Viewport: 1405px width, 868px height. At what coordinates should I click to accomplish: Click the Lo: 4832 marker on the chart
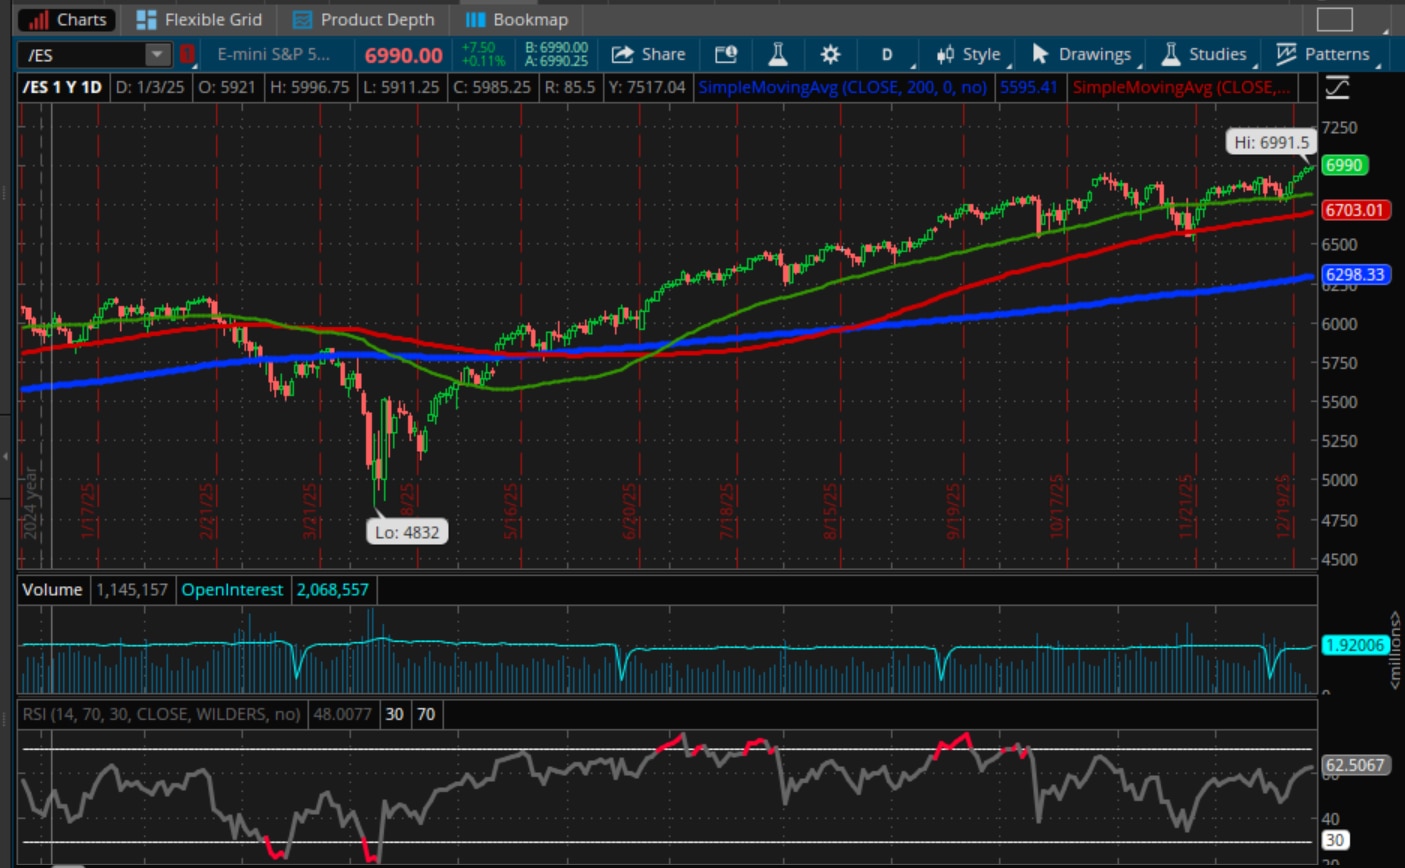pyautogui.click(x=409, y=531)
